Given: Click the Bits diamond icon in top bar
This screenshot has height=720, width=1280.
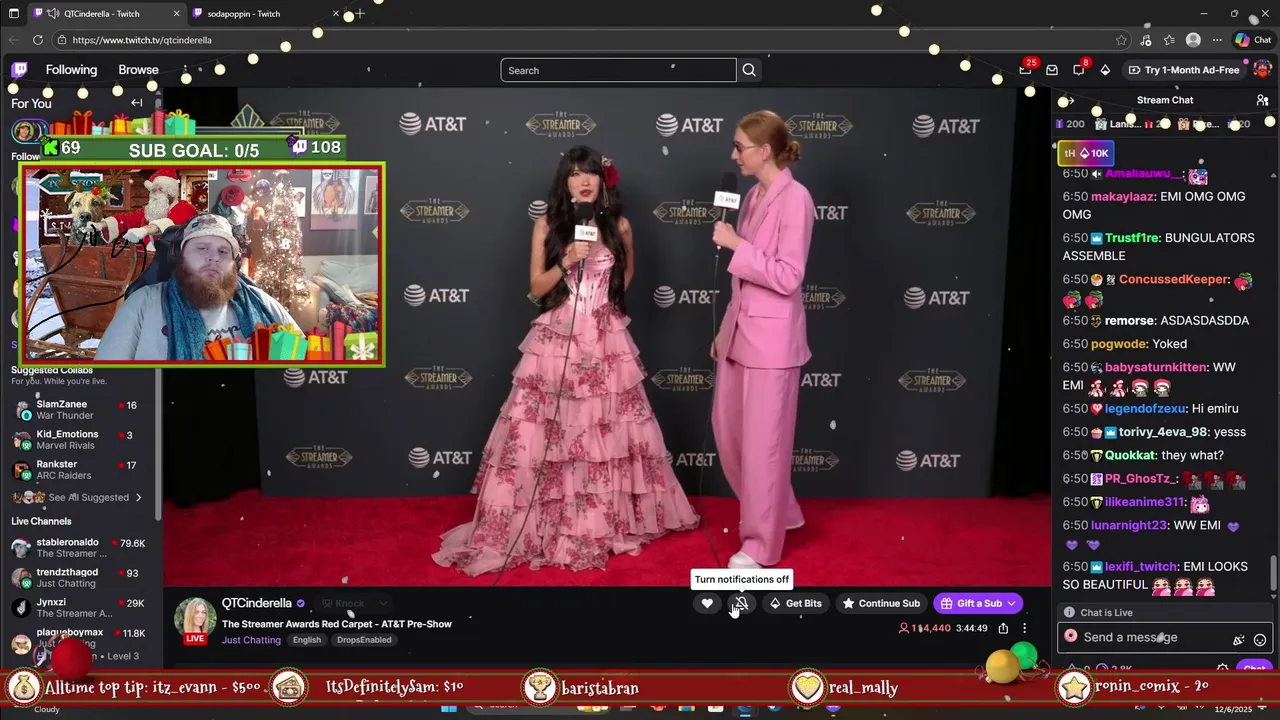Looking at the screenshot, I should pos(1105,70).
